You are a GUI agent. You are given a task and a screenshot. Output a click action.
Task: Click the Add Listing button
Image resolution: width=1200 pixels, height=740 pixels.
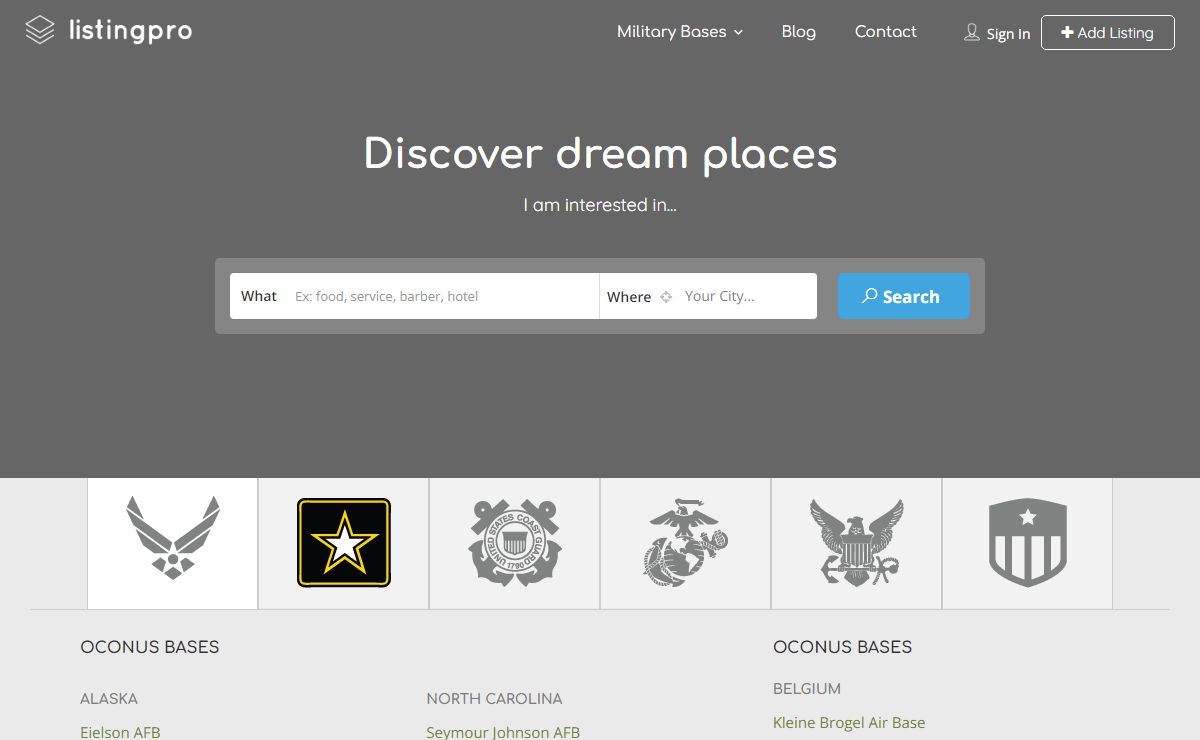(1108, 33)
